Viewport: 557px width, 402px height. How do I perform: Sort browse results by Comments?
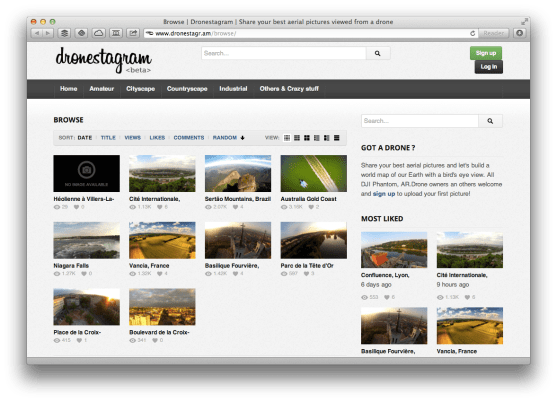[x=189, y=138]
